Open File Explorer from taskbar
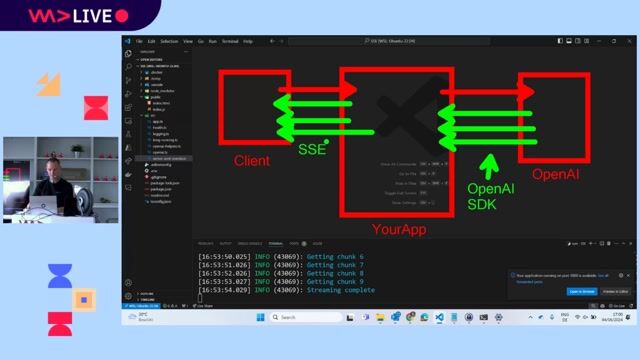 coord(380,317)
